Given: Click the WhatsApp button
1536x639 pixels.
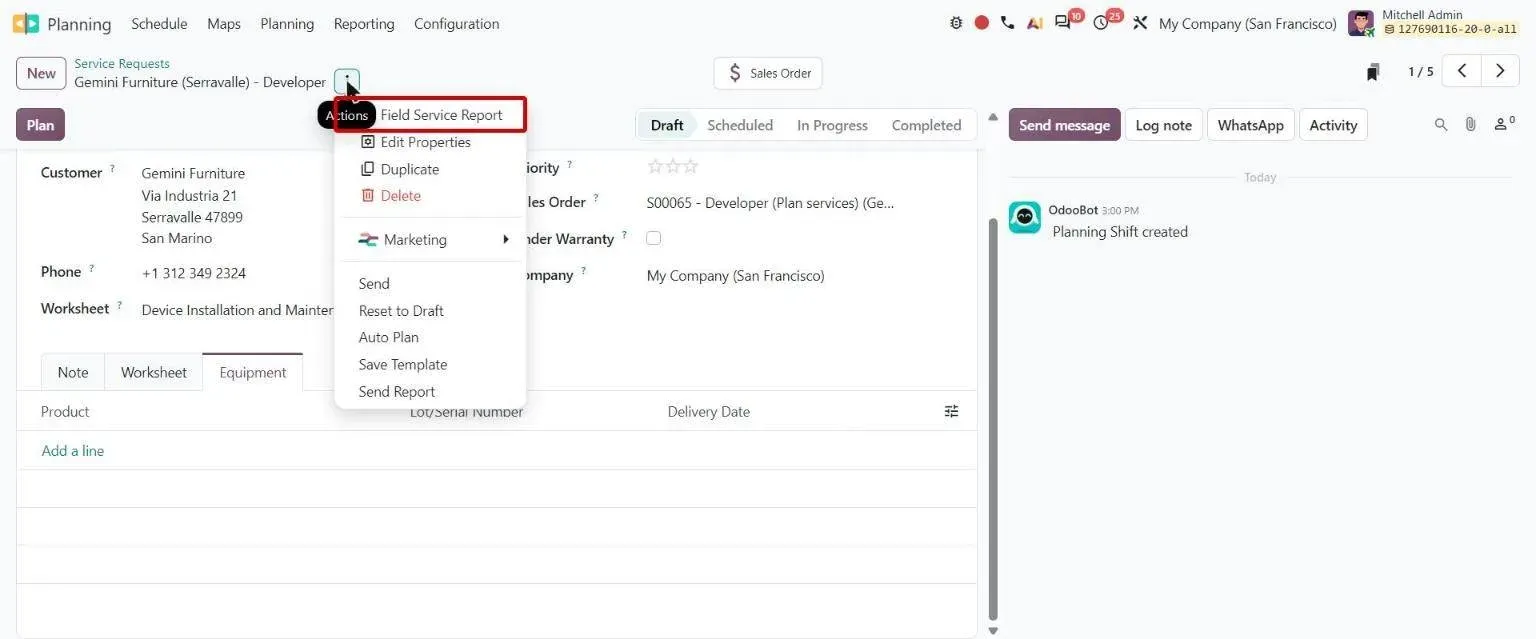Looking at the screenshot, I should [x=1250, y=125].
